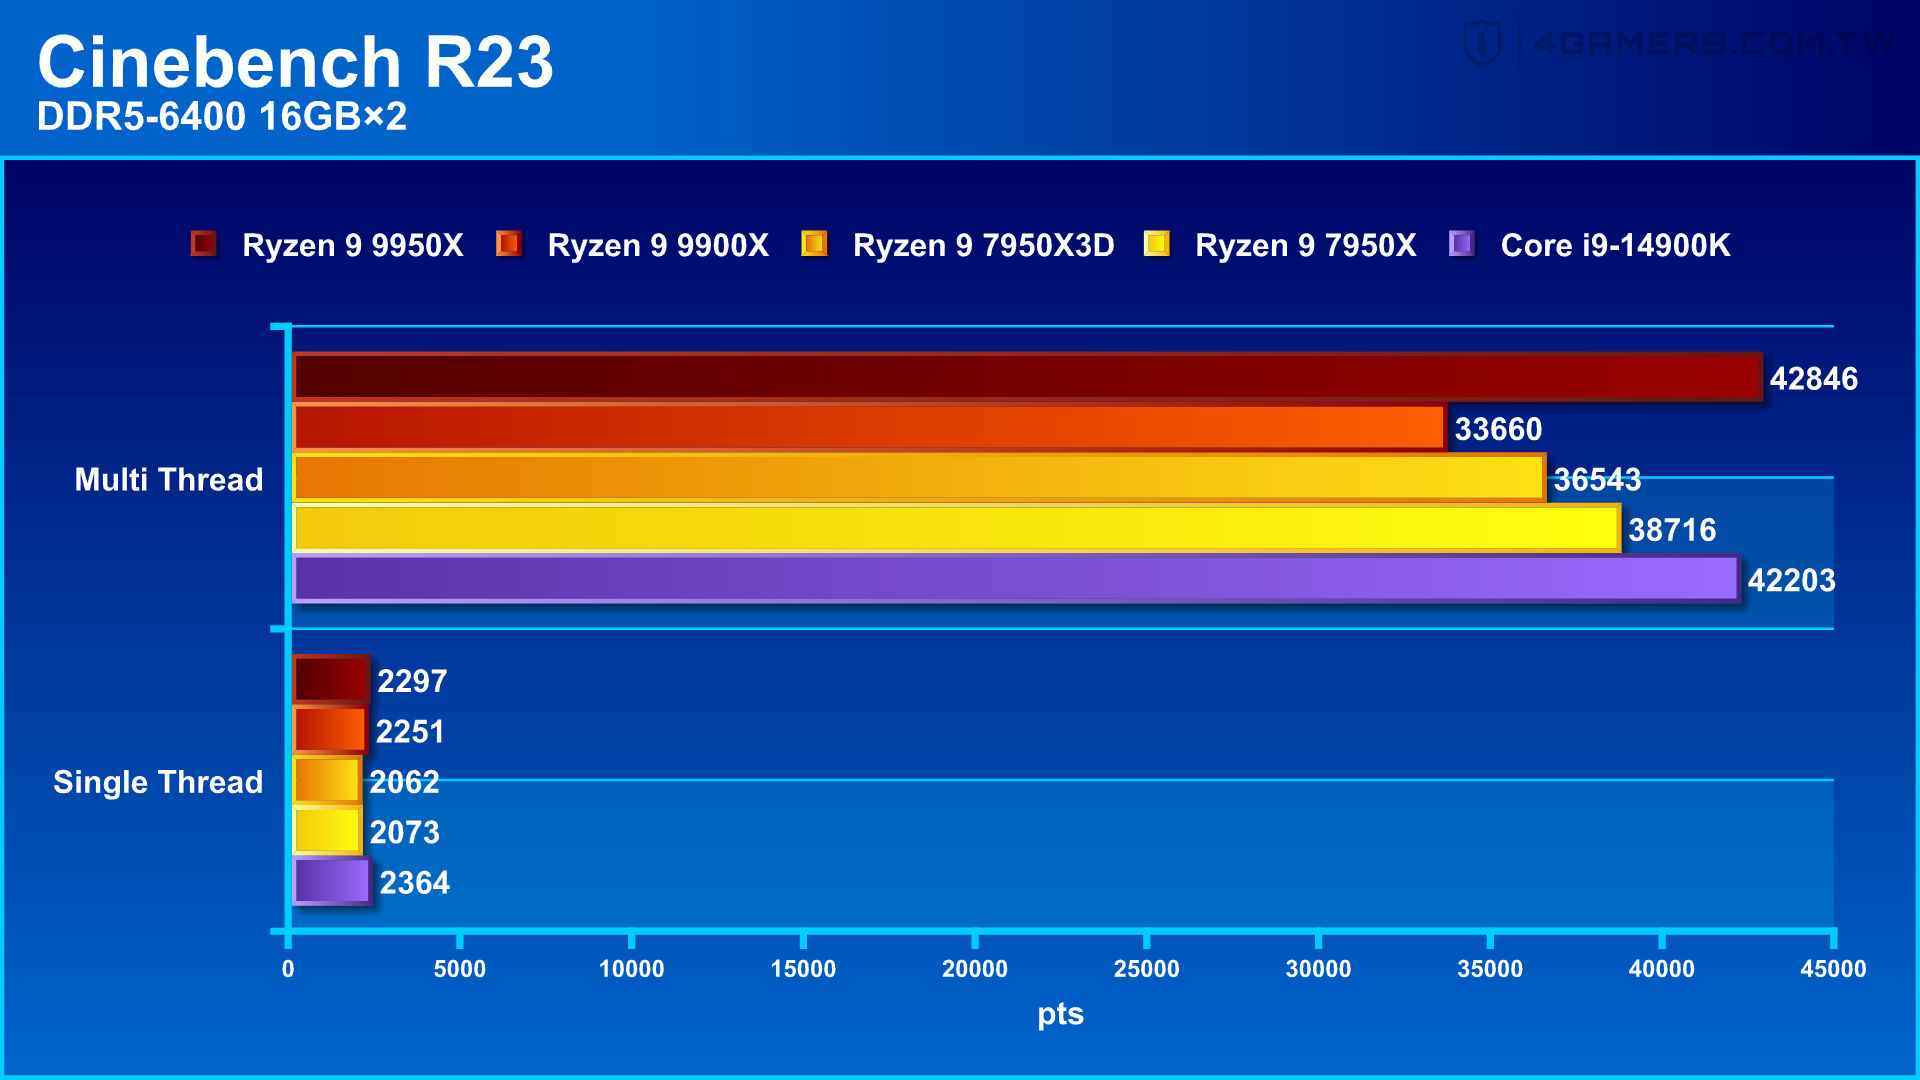Click the 20000 axis tick label
Image resolution: width=1920 pixels, height=1080 pixels.
(x=975, y=969)
